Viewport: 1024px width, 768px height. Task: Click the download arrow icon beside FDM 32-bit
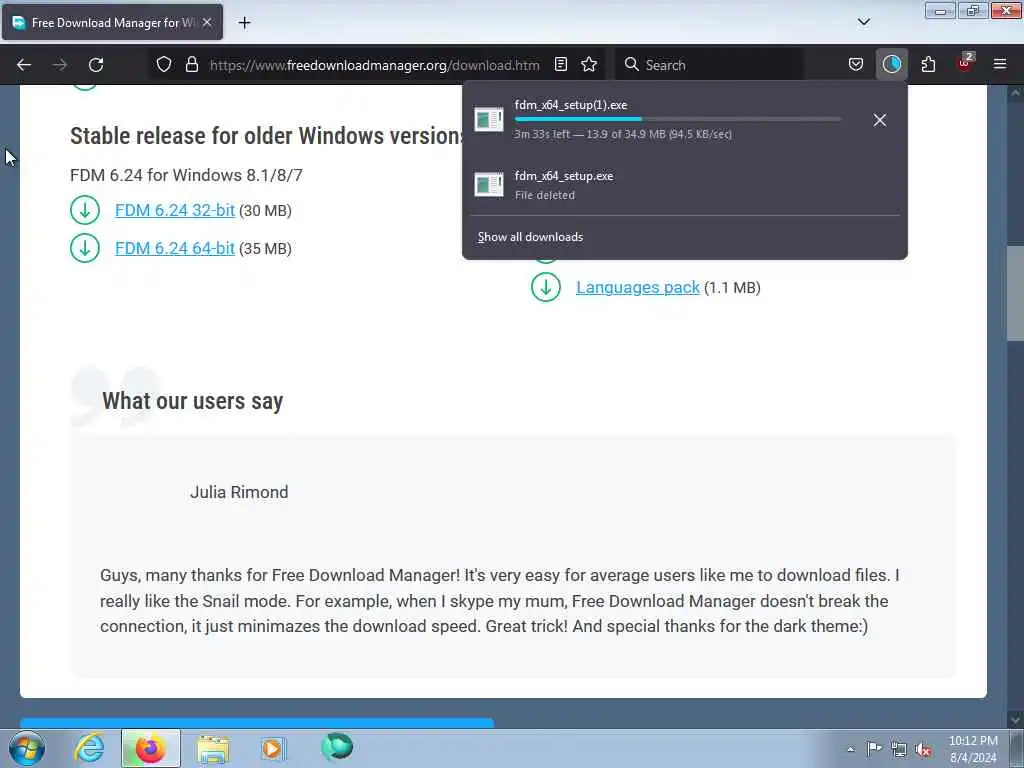[85, 210]
